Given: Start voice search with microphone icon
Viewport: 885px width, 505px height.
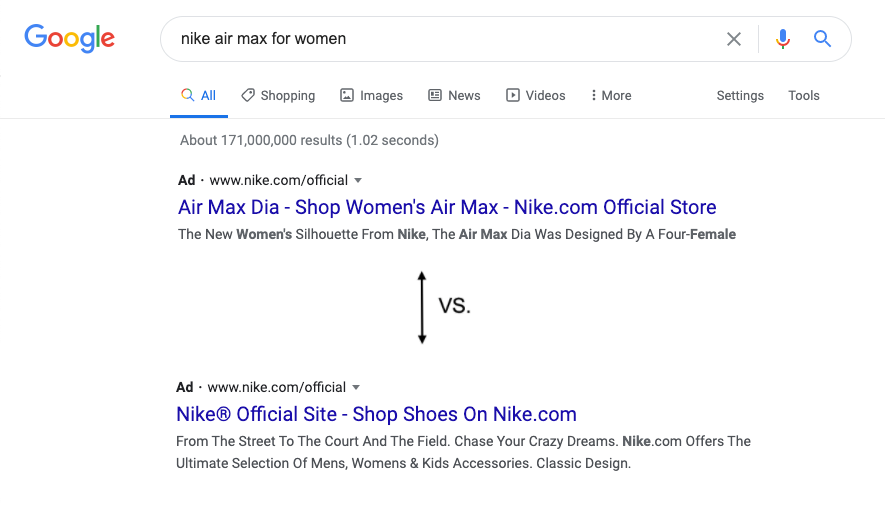Looking at the screenshot, I should [x=782, y=39].
